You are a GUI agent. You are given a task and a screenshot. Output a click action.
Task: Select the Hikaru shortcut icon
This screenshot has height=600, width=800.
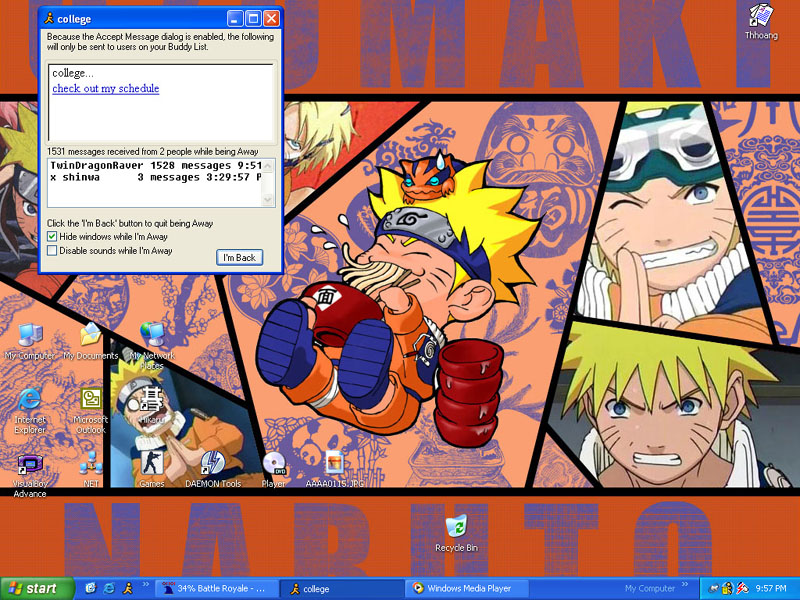pyautogui.click(x=152, y=406)
